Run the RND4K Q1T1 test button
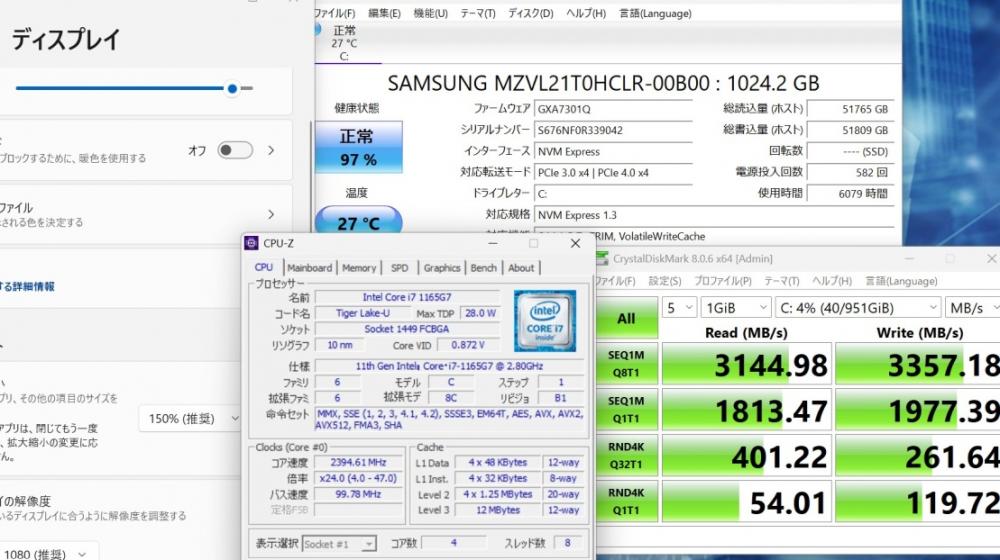1000x560 pixels. click(626, 501)
